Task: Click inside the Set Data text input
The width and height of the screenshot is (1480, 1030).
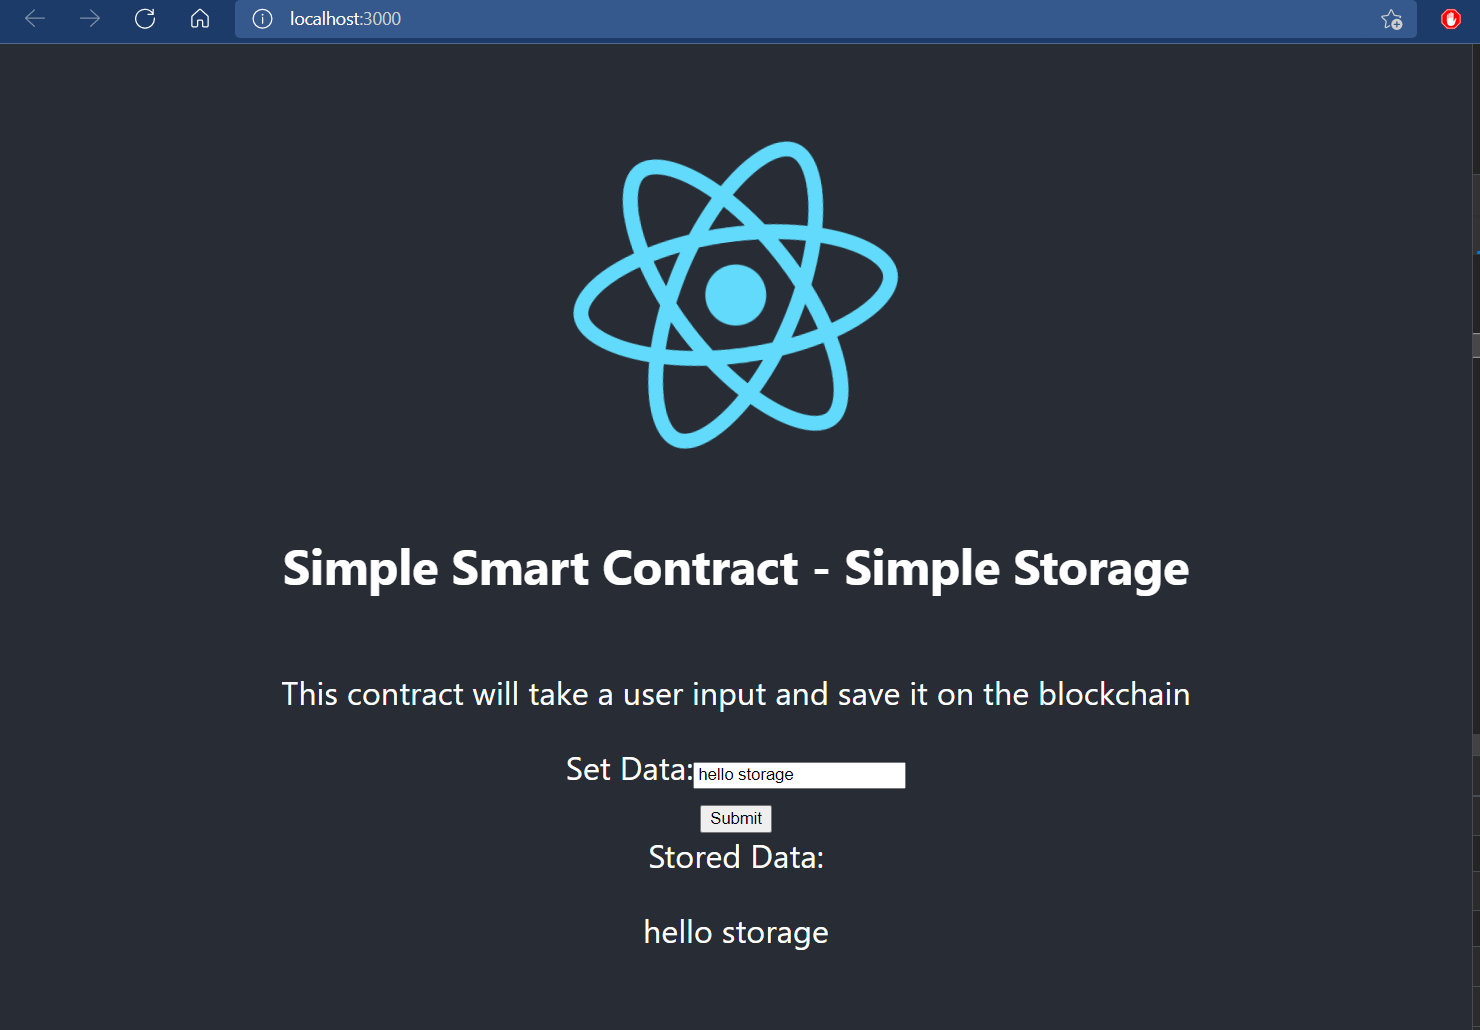Action: click(x=799, y=774)
